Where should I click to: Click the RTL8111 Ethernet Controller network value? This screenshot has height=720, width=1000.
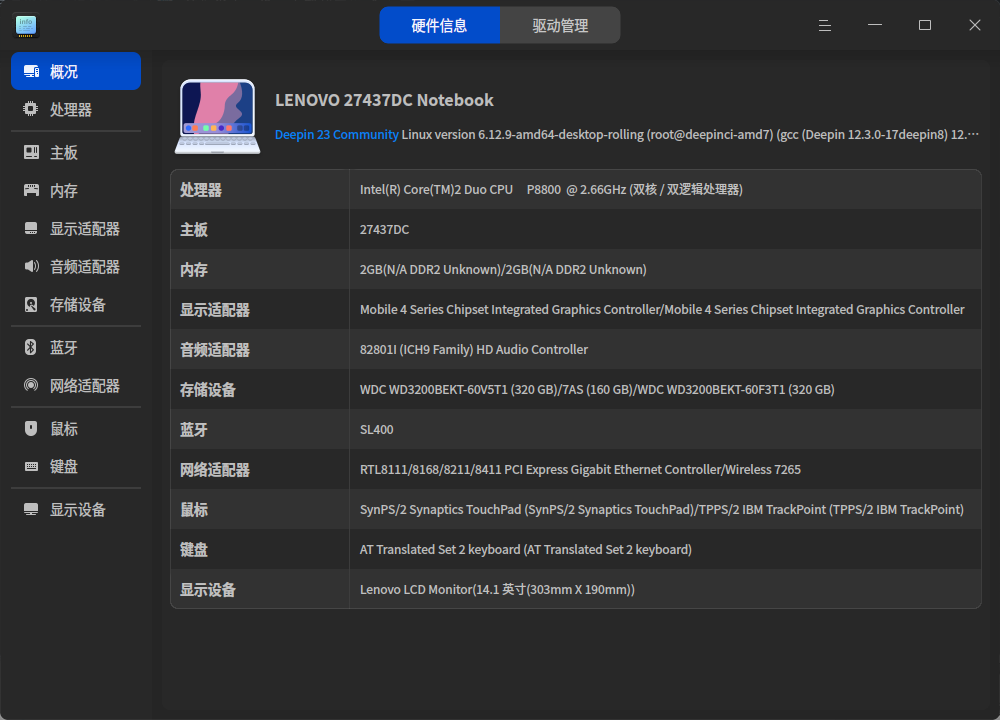click(x=580, y=469)
